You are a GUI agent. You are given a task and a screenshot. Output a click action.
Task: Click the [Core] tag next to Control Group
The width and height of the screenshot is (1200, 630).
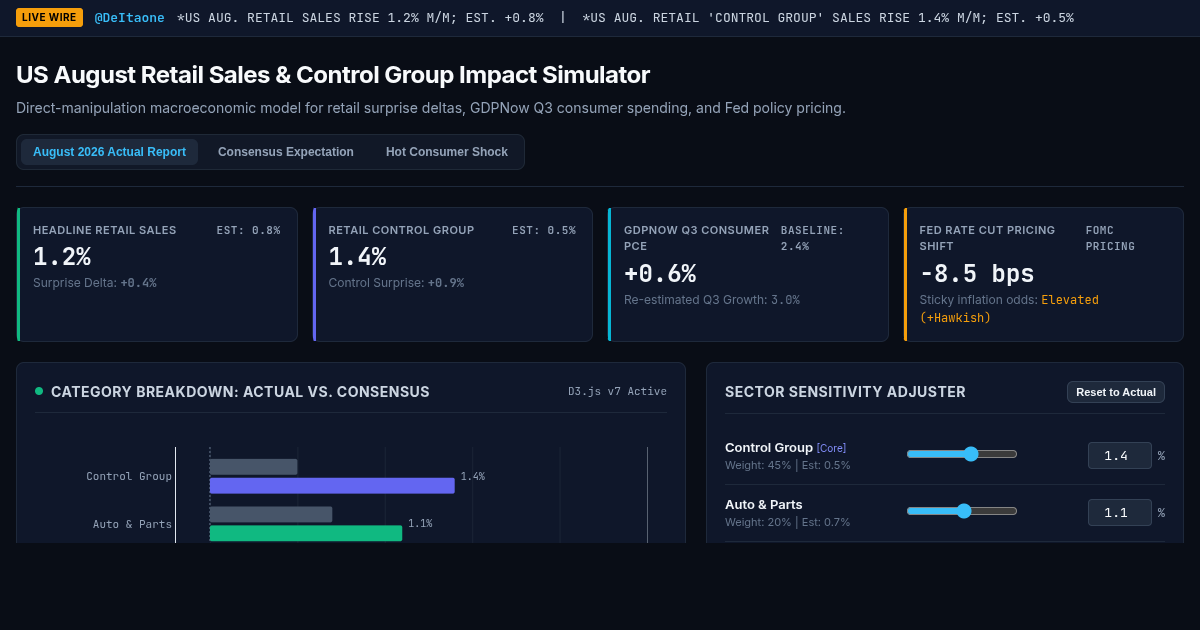(831, 448)
